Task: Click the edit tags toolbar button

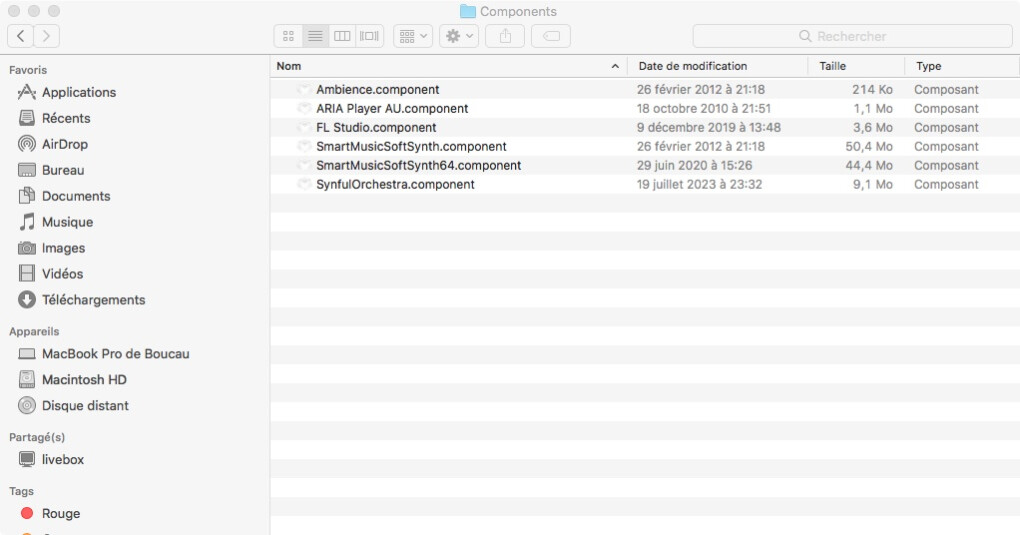Action: (551, 36)
